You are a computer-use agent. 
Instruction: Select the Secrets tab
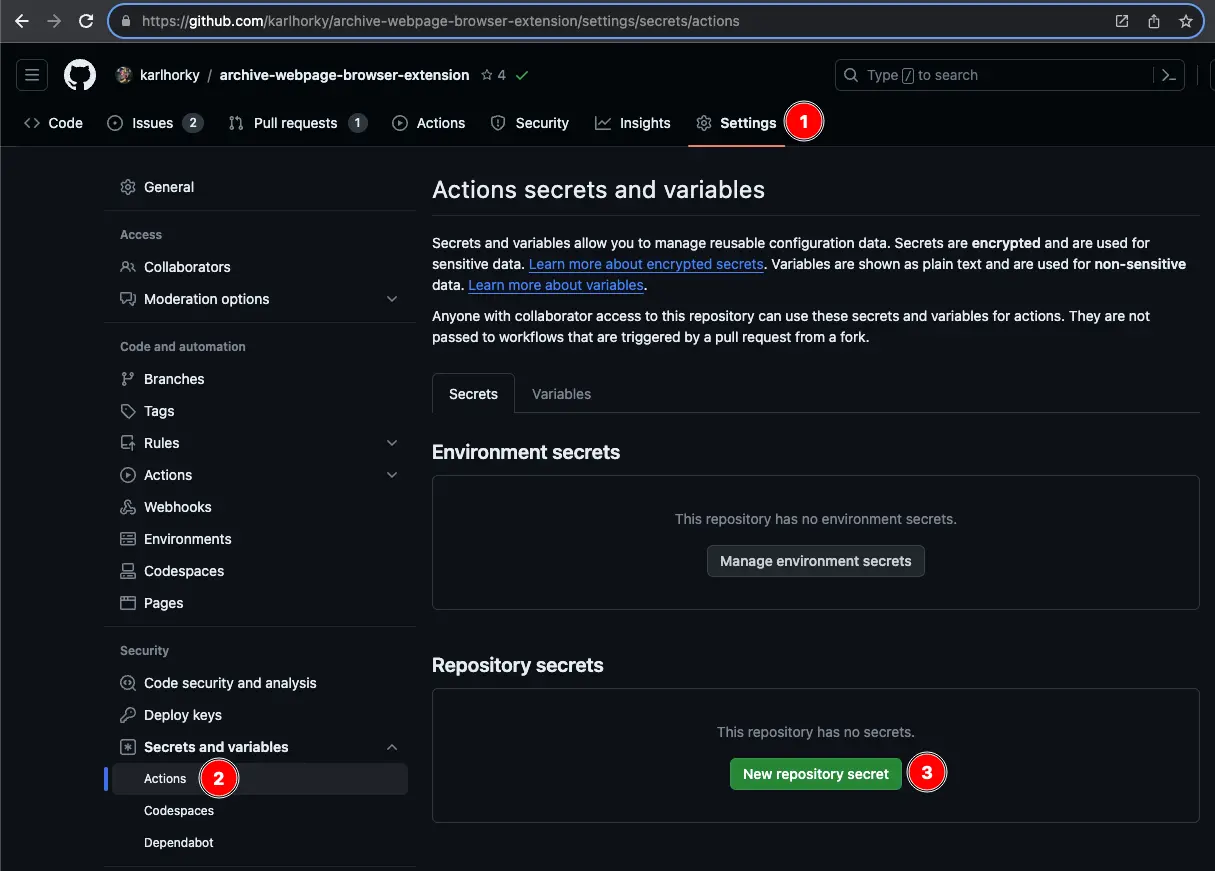tap(473, 394)
